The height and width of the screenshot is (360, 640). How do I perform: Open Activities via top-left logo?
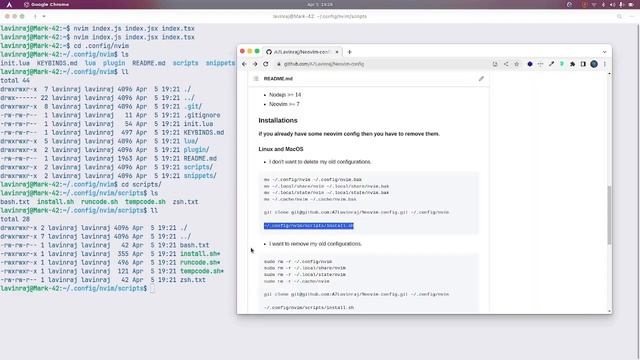click(9, 4)
